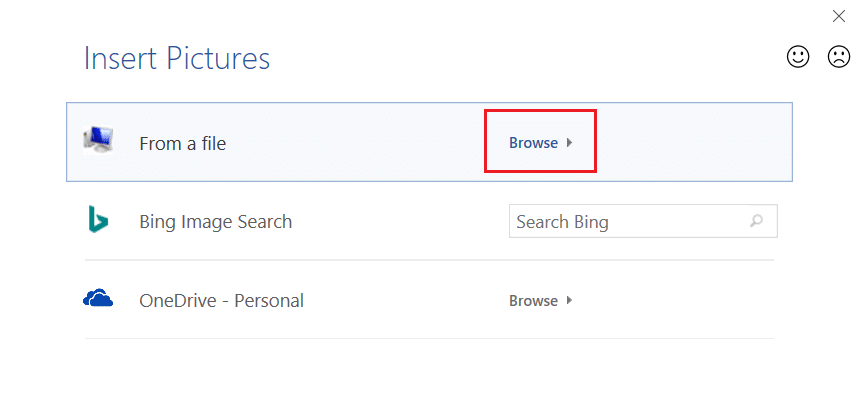This screenshot has width=862, height=403.
Task: Click the smiley face feedback icon
Action: tap(798, 57)
